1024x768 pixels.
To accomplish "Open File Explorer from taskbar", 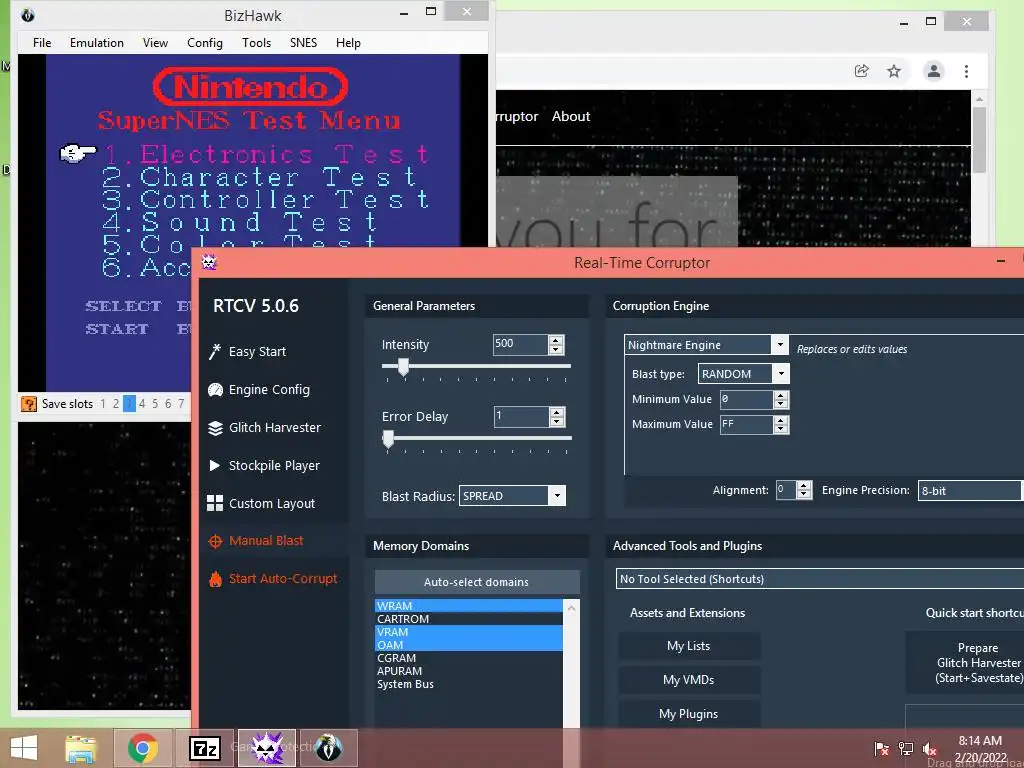I will pos(81,748).
